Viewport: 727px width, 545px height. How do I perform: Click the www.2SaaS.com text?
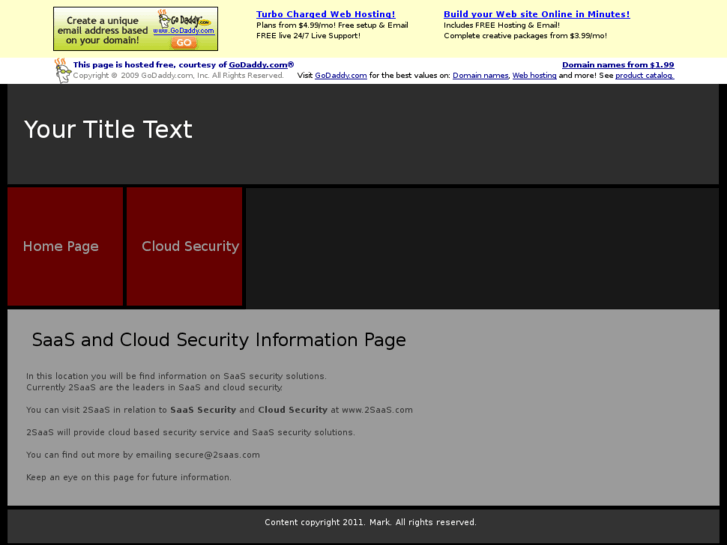(377, 410)
